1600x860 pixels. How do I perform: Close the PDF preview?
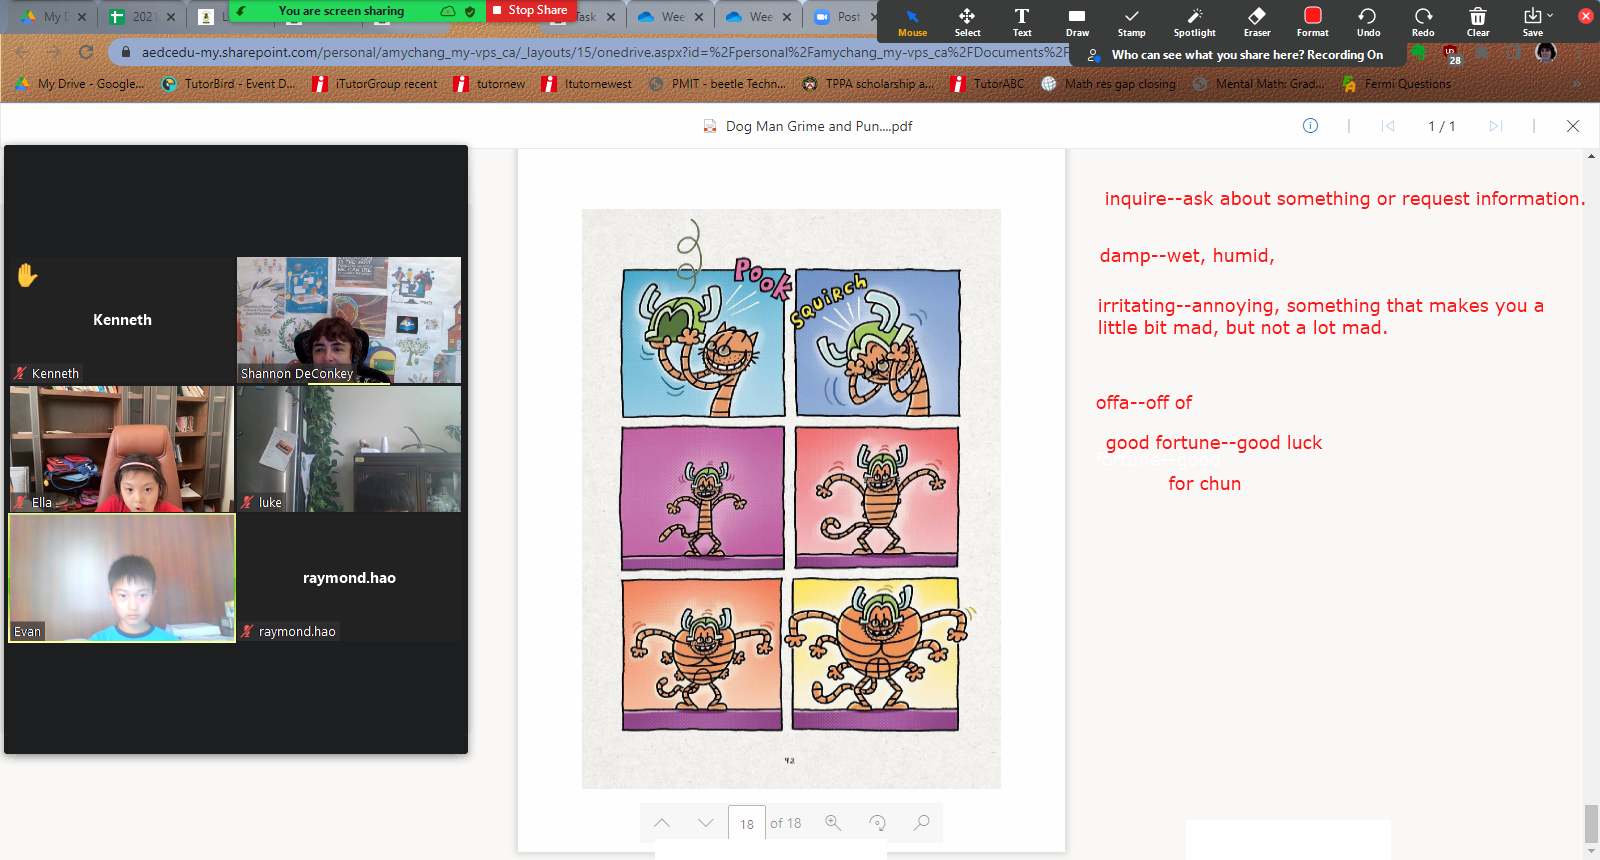(x=1573, y=126)
